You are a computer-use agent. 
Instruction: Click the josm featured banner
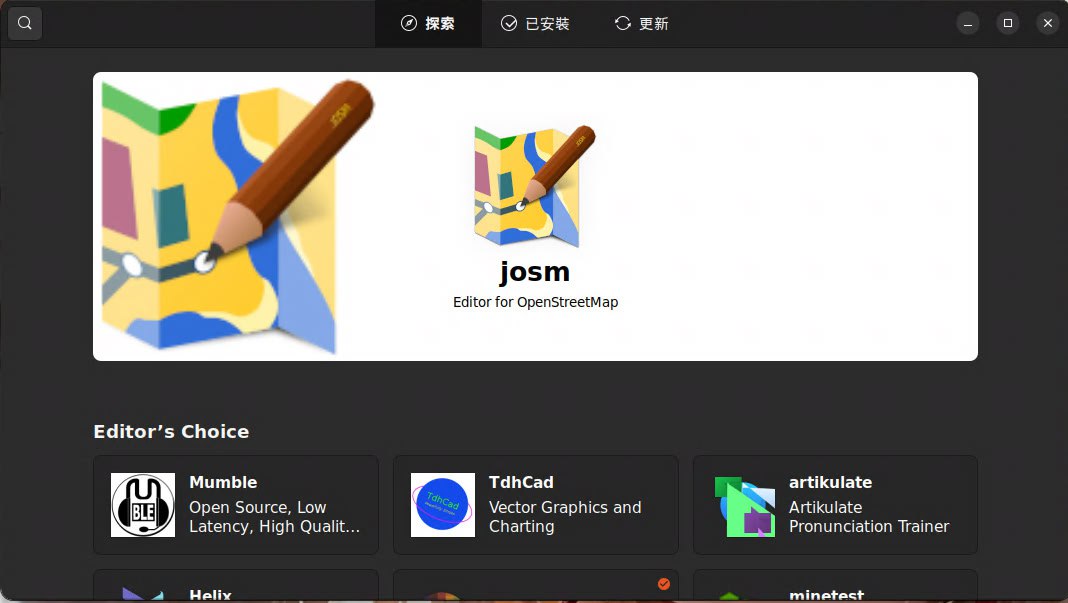click(x=535, y=217)
